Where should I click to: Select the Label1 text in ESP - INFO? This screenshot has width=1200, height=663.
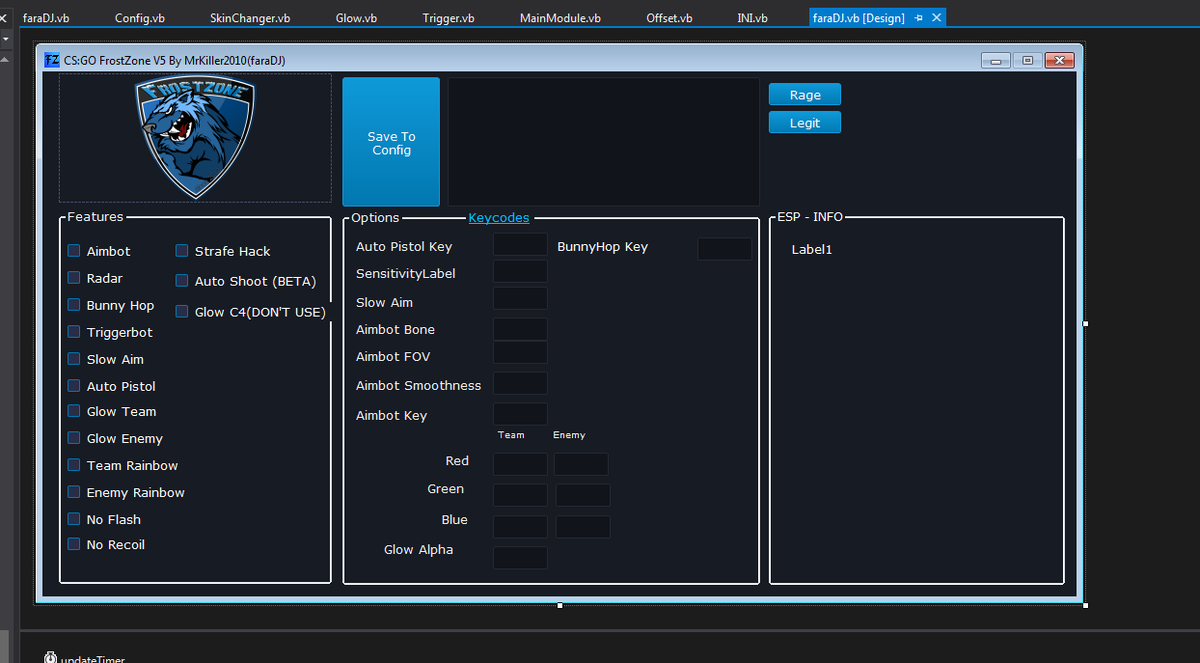coord(811,249)
